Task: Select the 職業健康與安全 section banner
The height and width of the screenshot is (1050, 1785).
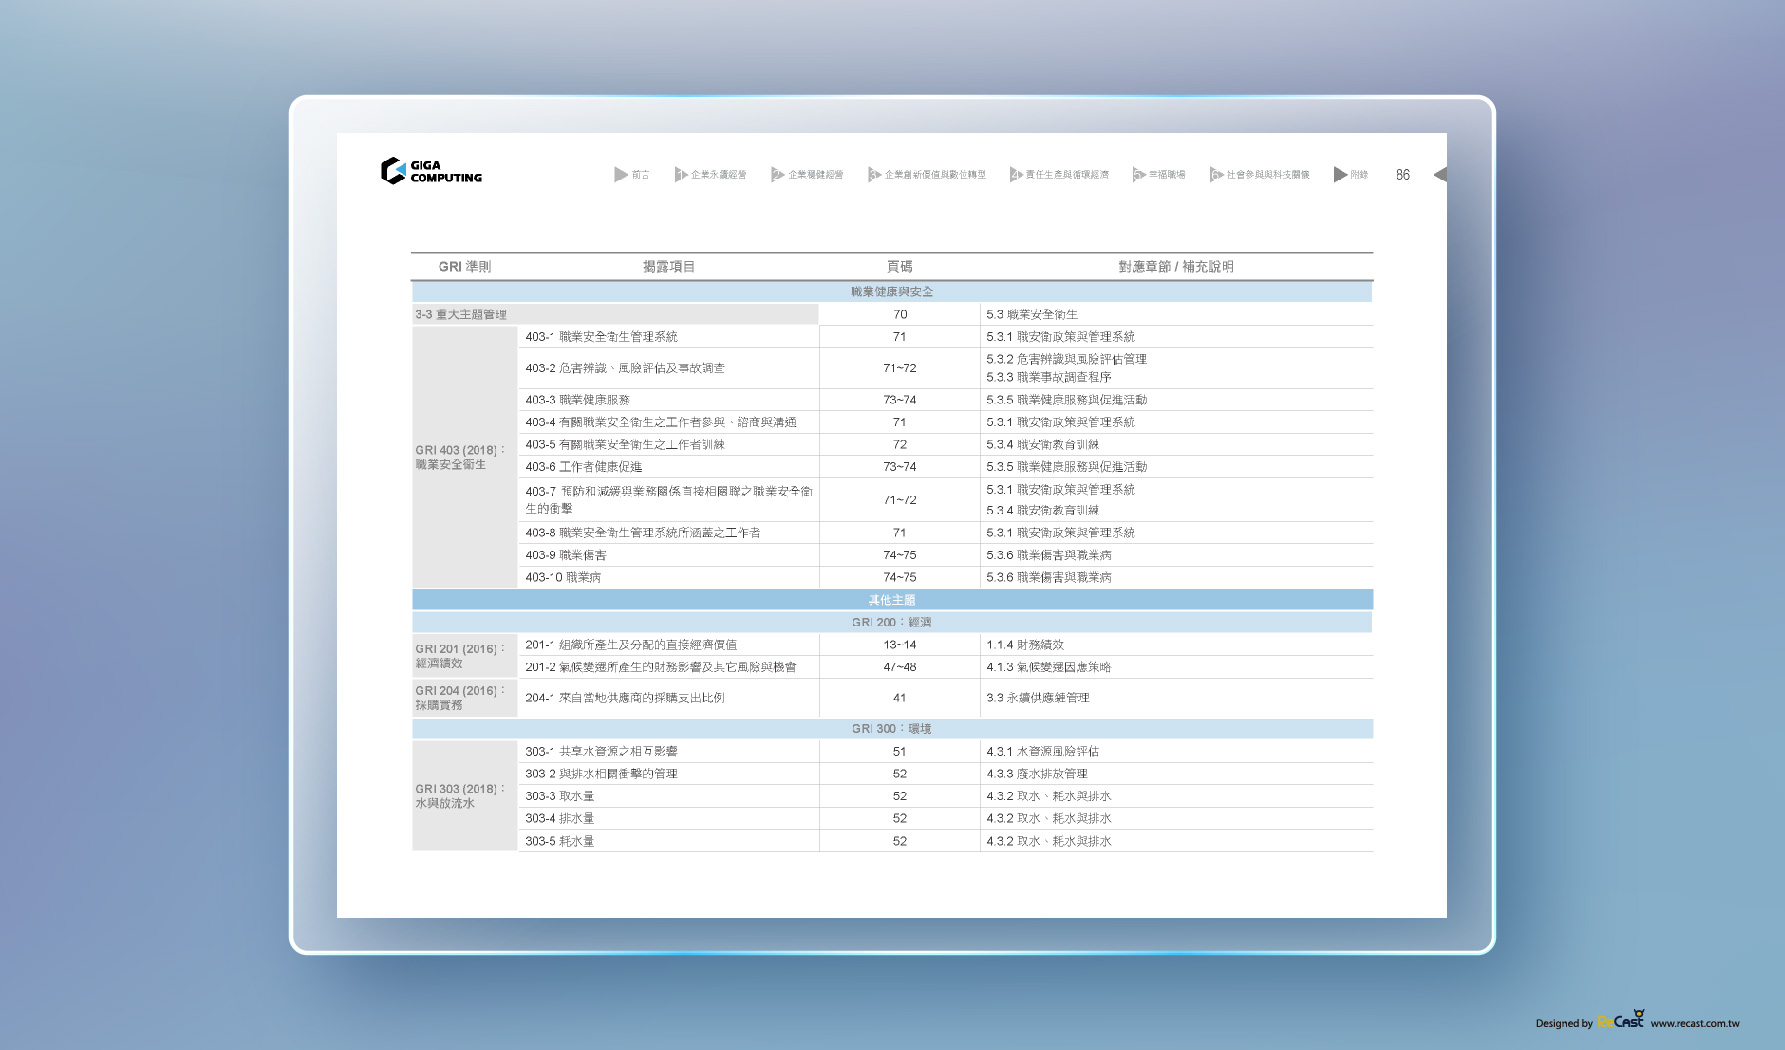Action: [892, 291]
